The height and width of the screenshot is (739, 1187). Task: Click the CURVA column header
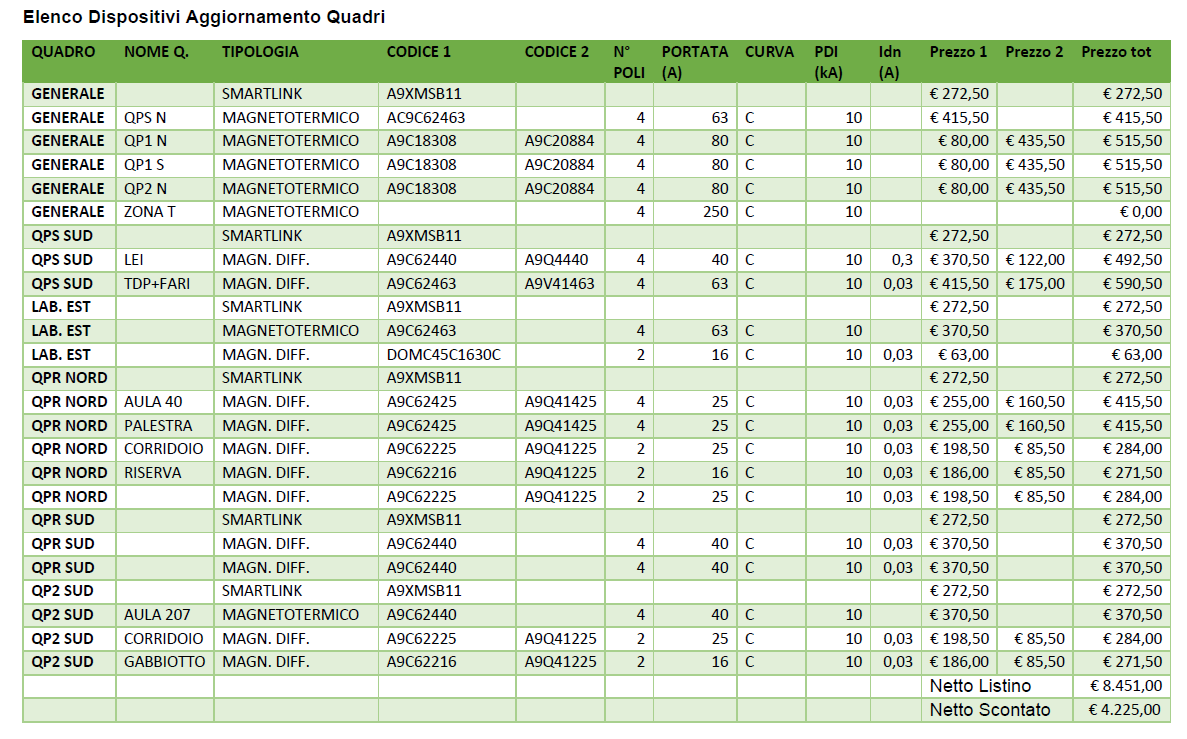point(769,52)
